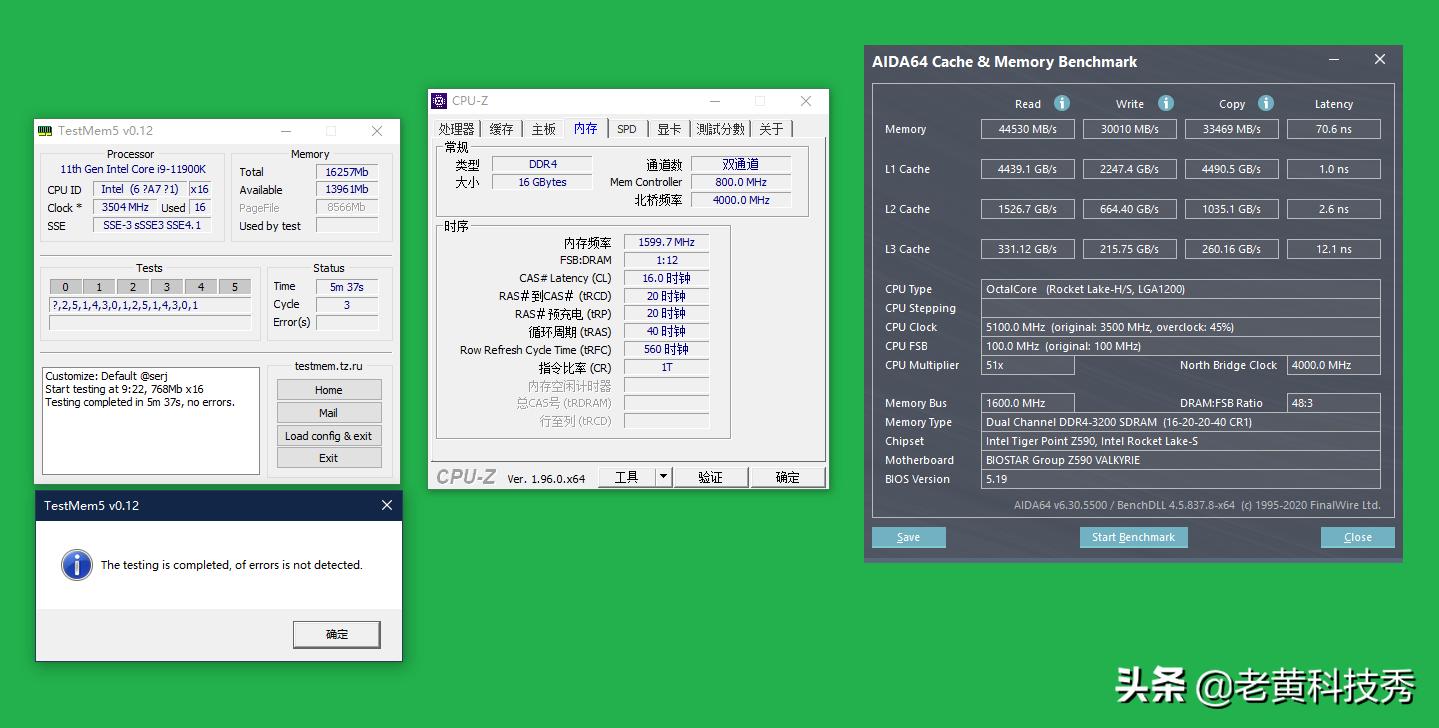The width and height of the screenshot is (1439, 728).
Task: Open the 主板 tab in CPU-Z
Action: [543, 129]
